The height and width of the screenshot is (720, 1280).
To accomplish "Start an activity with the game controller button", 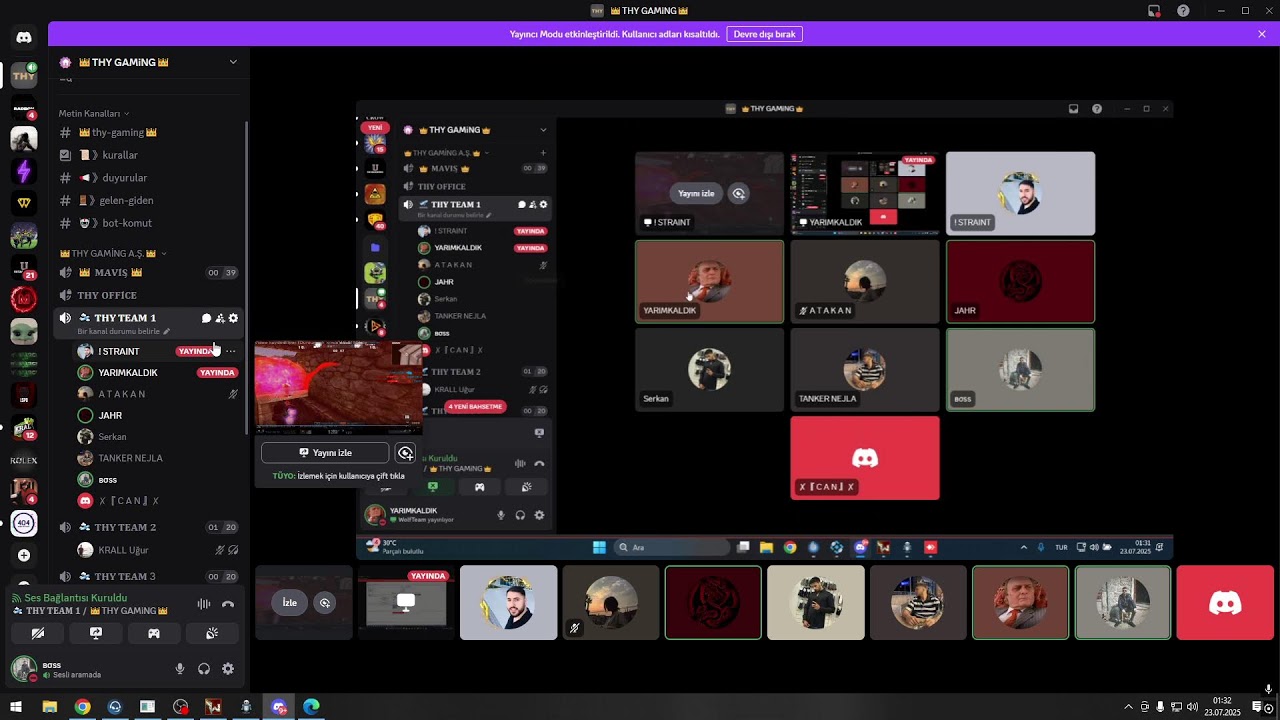I will click(154, 633).
